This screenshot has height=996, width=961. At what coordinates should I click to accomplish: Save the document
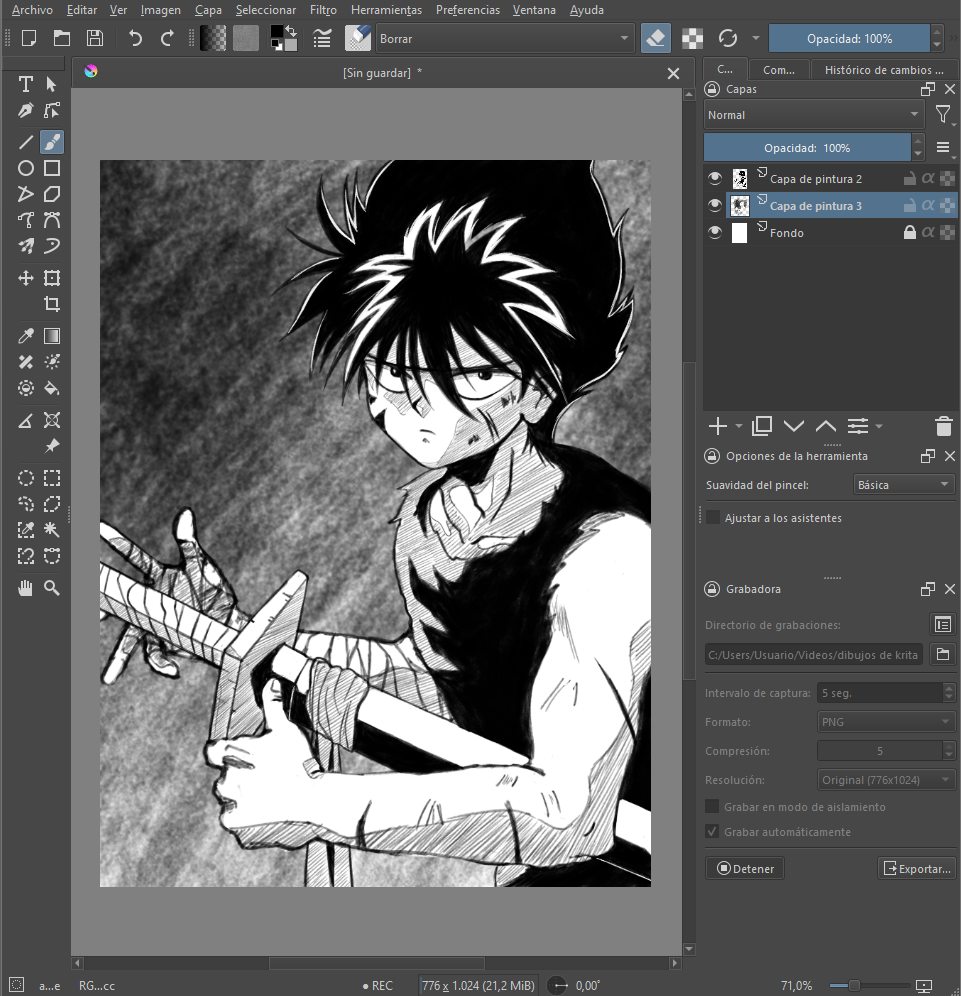tap(95, 39)
